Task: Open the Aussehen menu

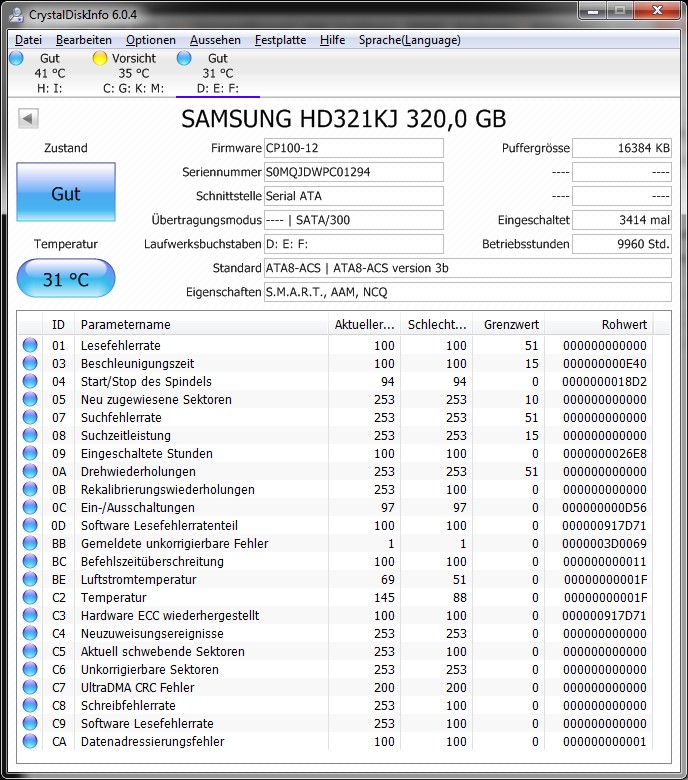Action: click(215, 40)
